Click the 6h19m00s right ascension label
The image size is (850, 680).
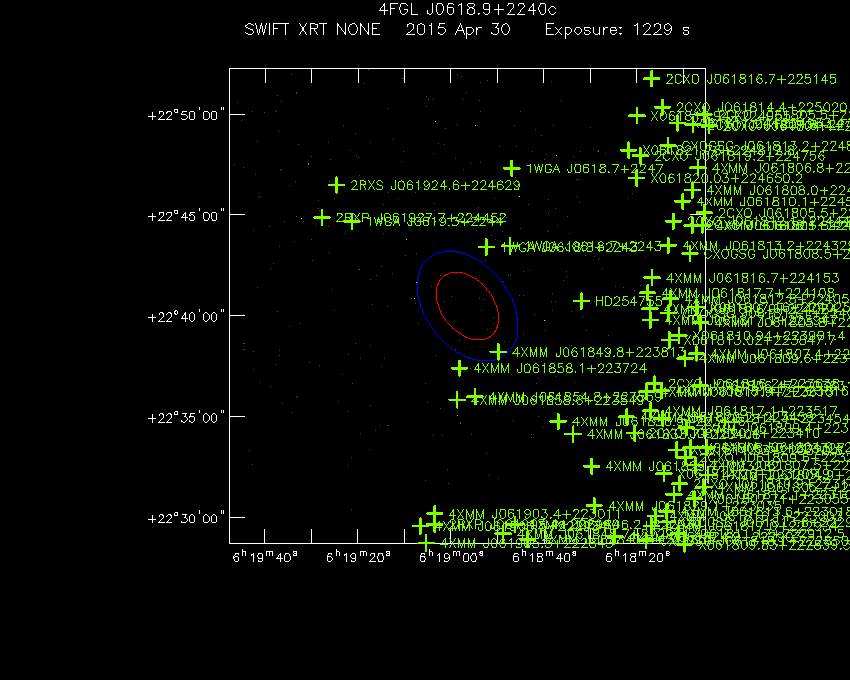452,557
